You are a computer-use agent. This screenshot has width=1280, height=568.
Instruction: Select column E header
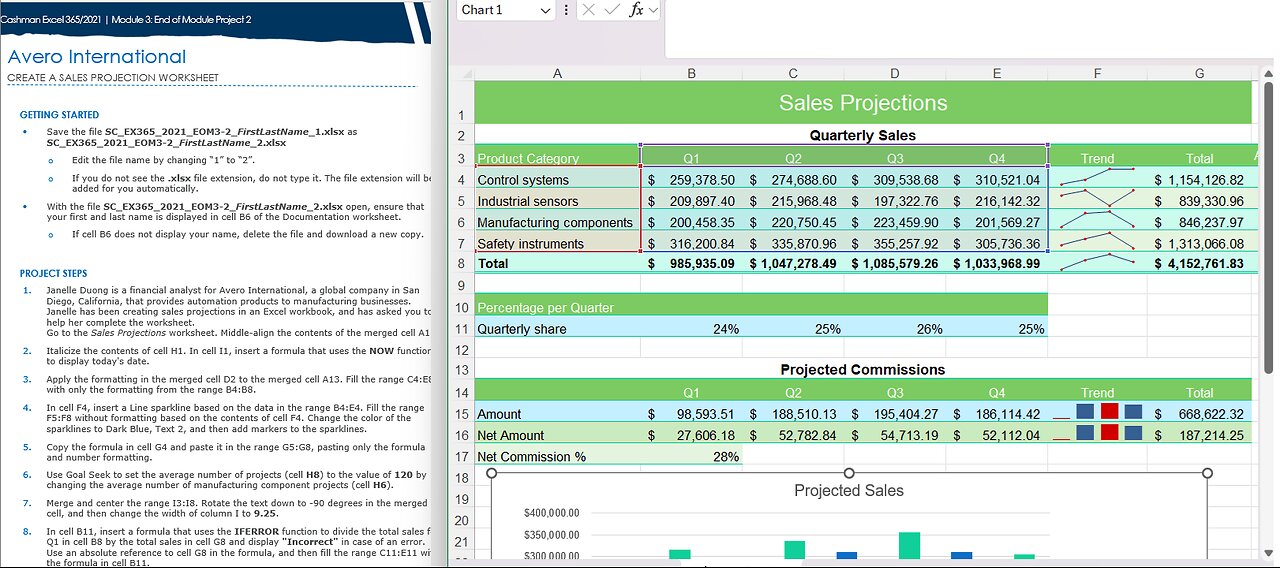tap(997, 73)
